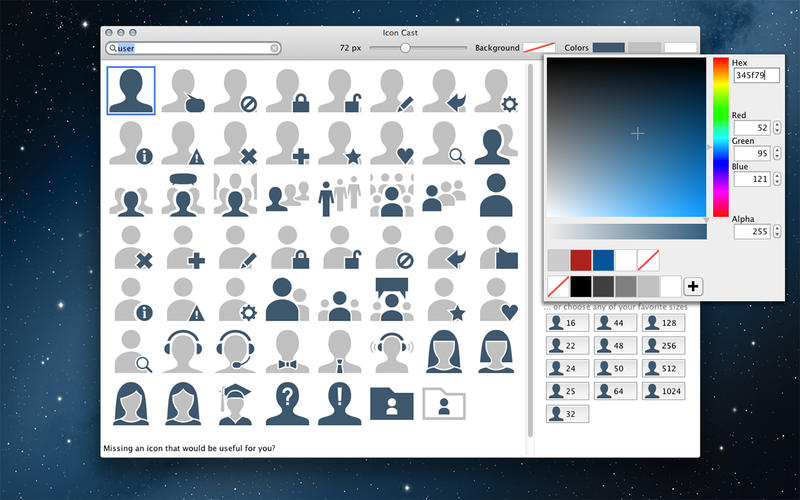Pick the 32 size button
Screen dimensions: 800x500
[x=567, y=414]
